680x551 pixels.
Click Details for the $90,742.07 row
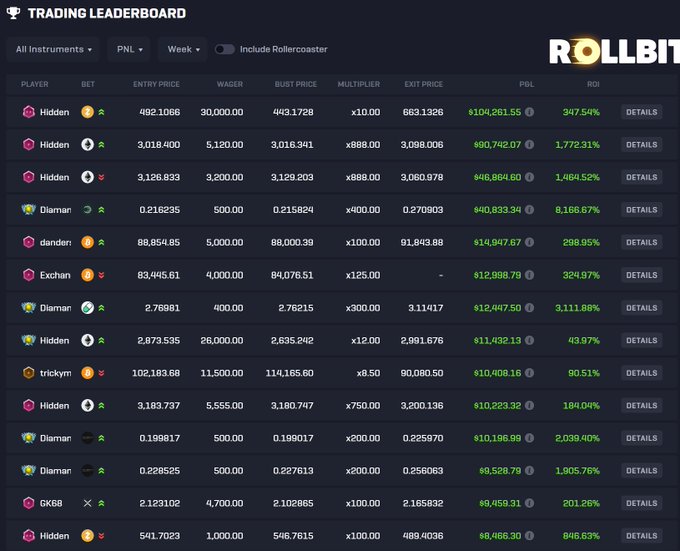coord(641,145)
